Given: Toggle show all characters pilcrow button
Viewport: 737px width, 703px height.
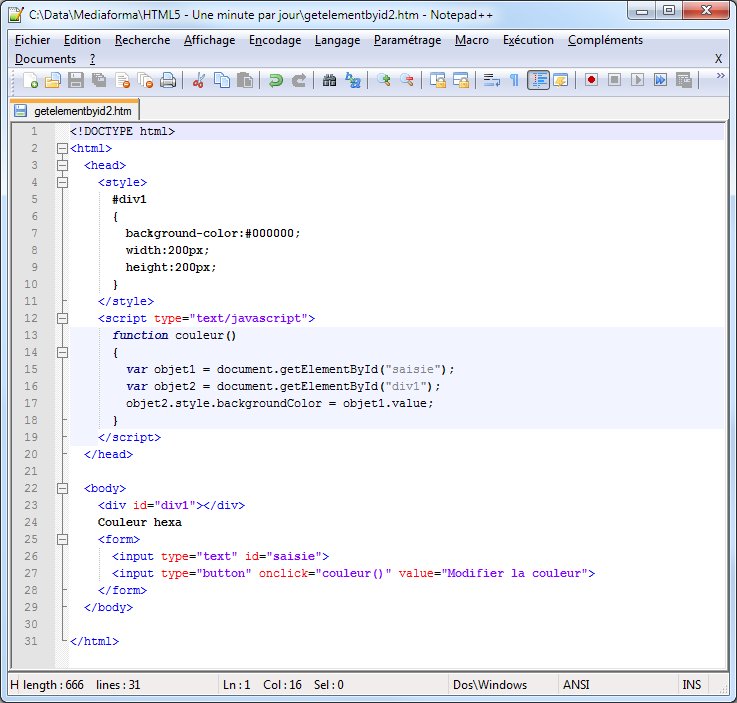Looking at the screenshot, I should (514, 81).
